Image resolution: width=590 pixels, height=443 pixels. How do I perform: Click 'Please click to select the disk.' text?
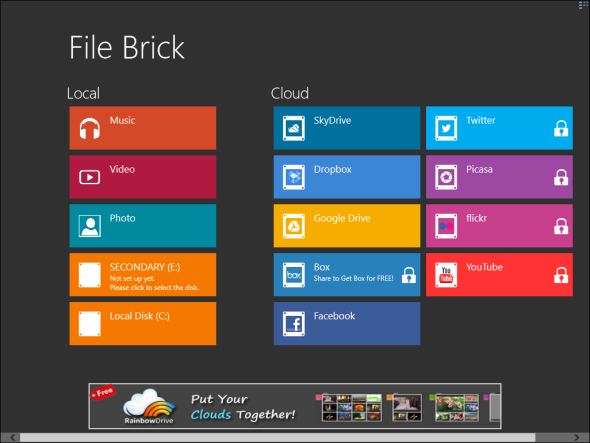click(154, 288)
